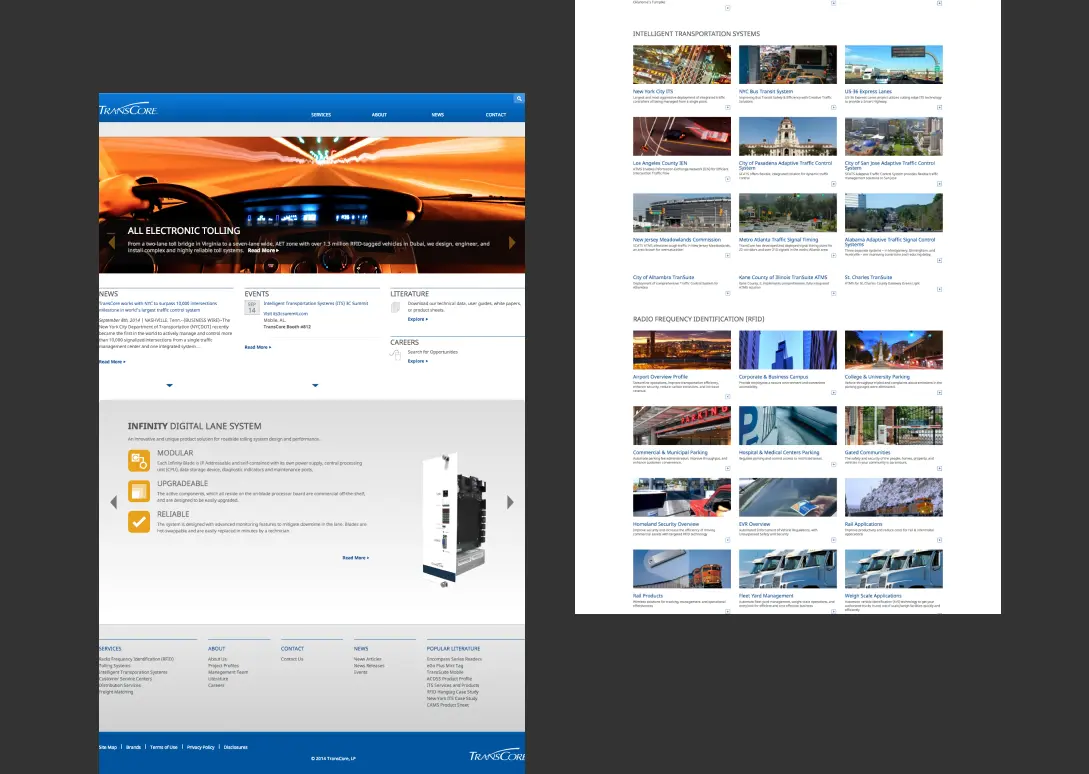The image size is (1089, 774).
Task: Click the Infinity blade product image
Action: 454,521
